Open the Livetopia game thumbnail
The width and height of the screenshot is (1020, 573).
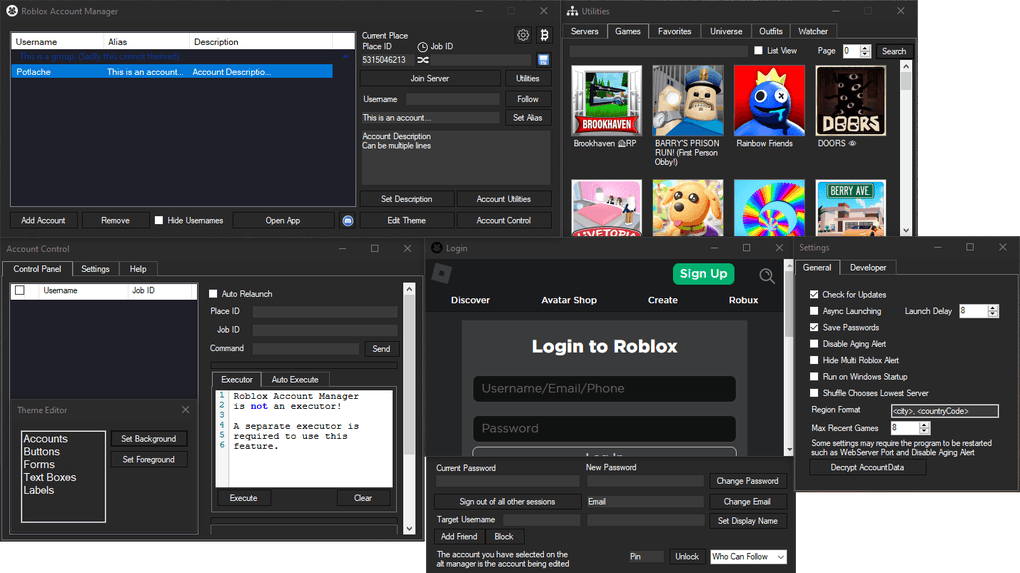click(x=606, y=207)
